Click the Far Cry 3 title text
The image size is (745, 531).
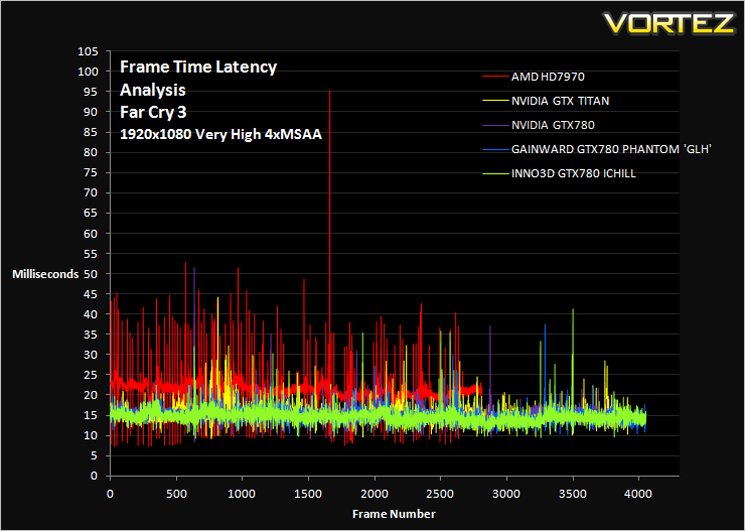point(153,113)
